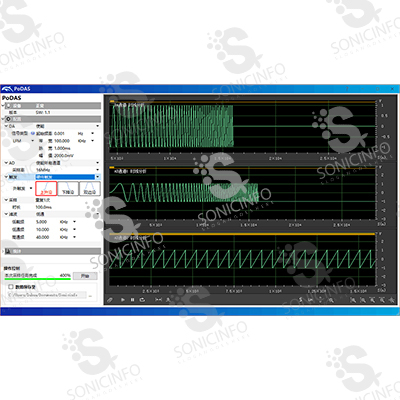This screenshot has width=400, height=400.
Task: Click the orange bar atop the sawtooth chart
Action: point(242,234)
